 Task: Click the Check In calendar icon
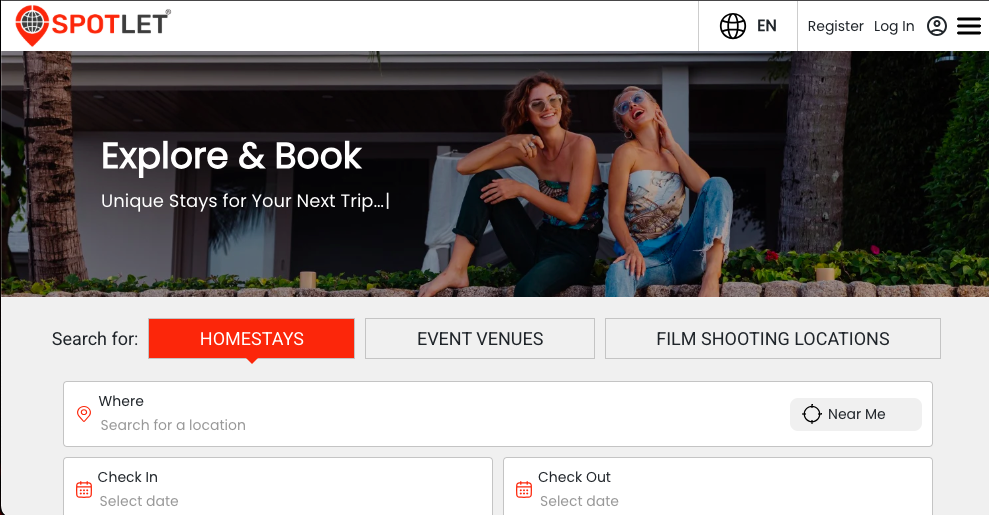click(x=84, y=489)
